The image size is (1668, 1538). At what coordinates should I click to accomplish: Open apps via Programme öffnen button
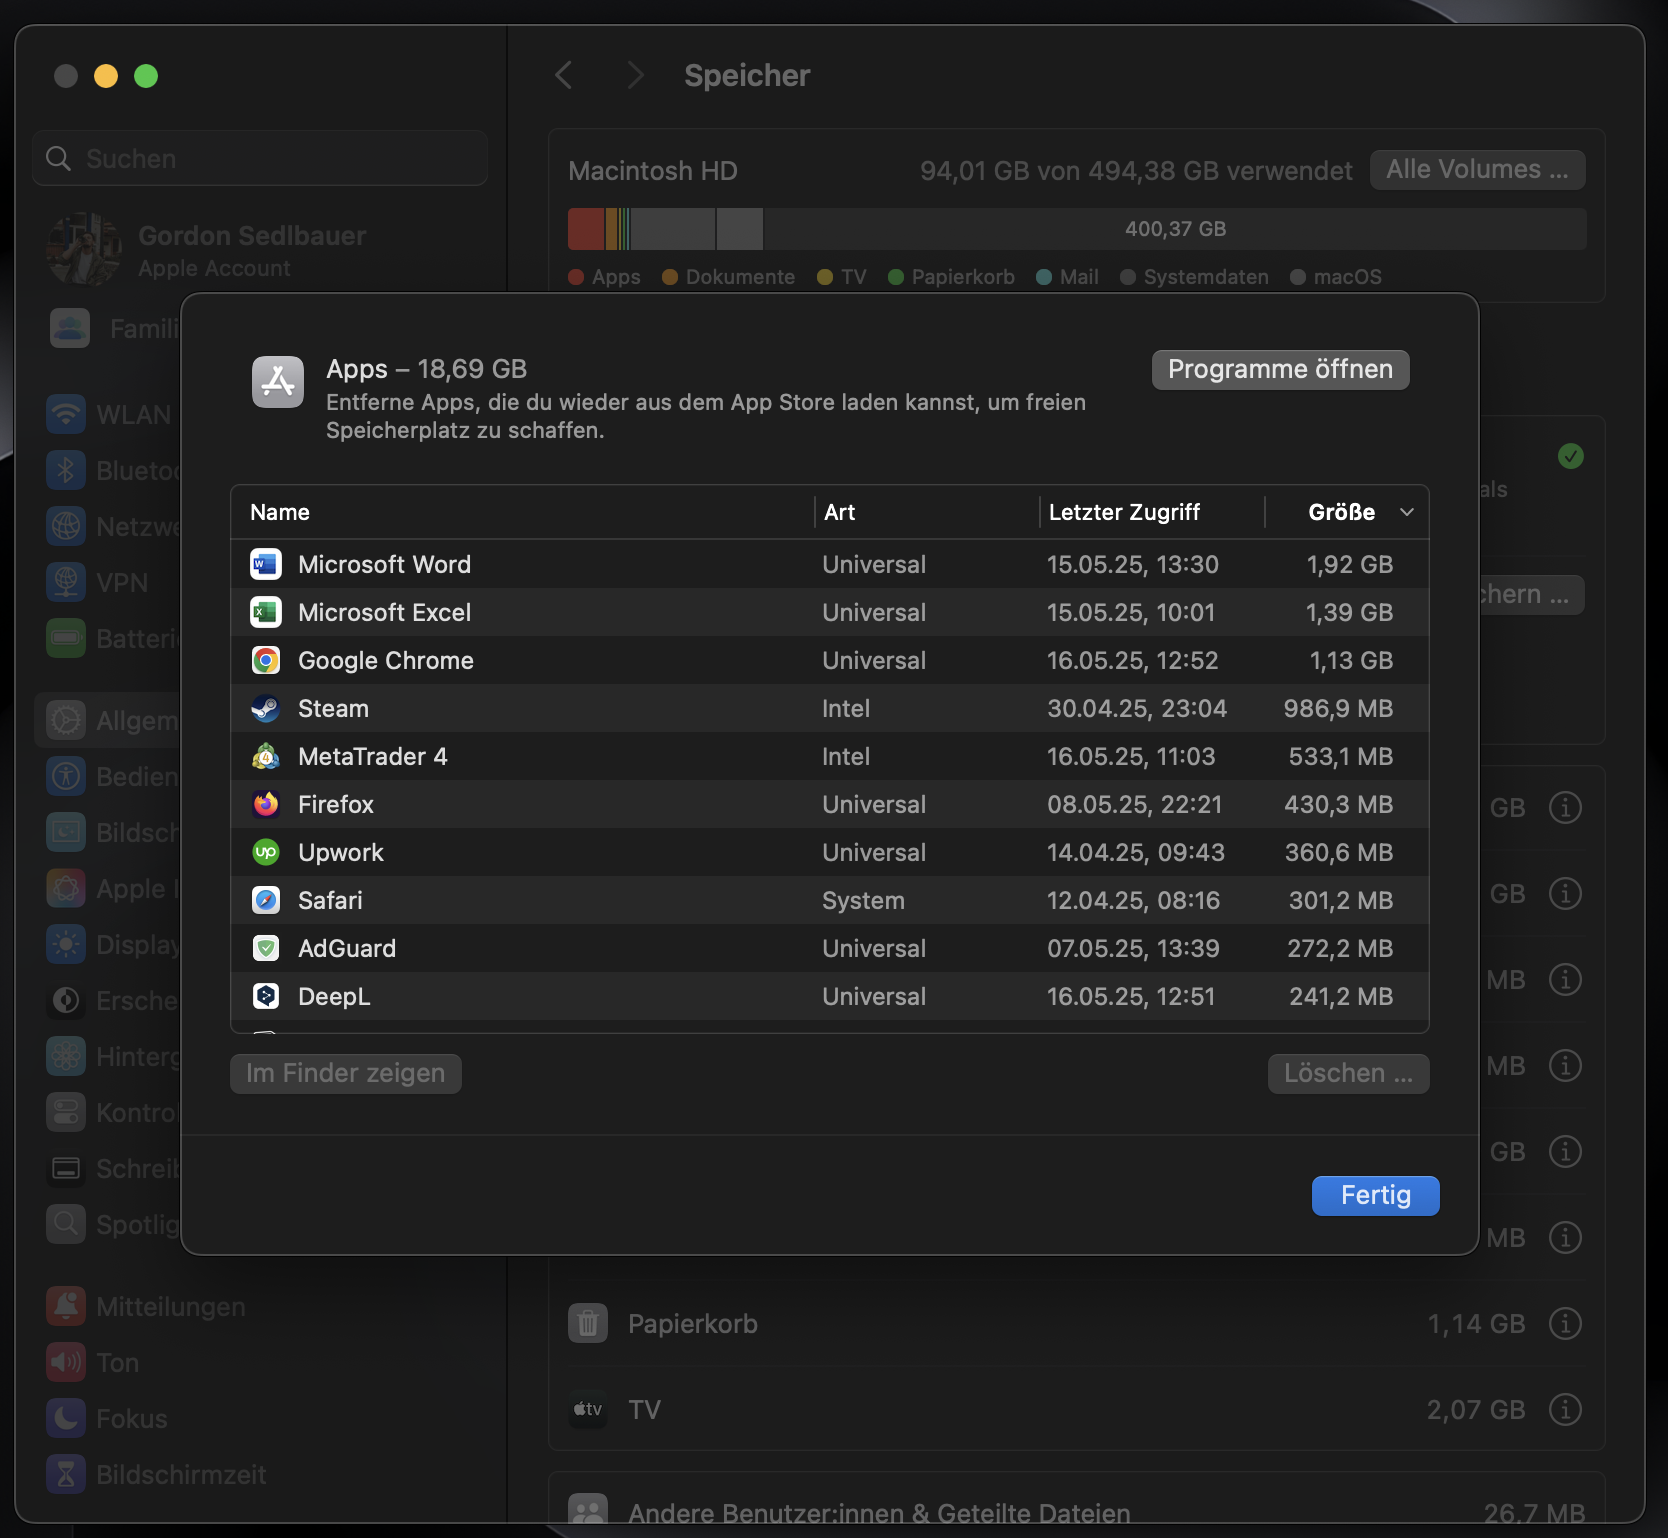tap(1280, 369)
